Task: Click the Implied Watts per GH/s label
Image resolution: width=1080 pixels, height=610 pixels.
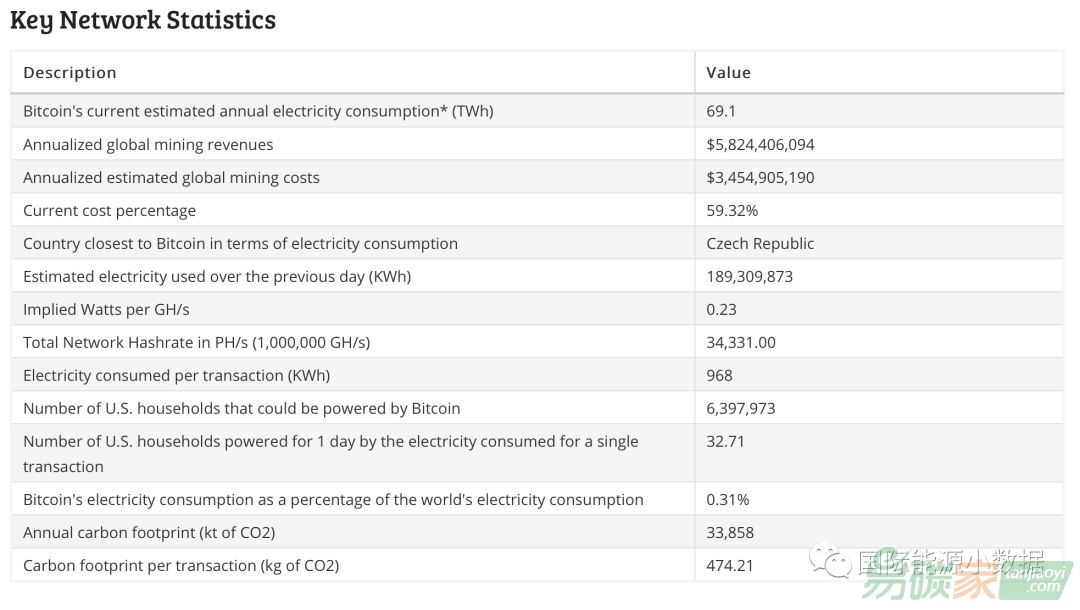Action: [106, 310]
